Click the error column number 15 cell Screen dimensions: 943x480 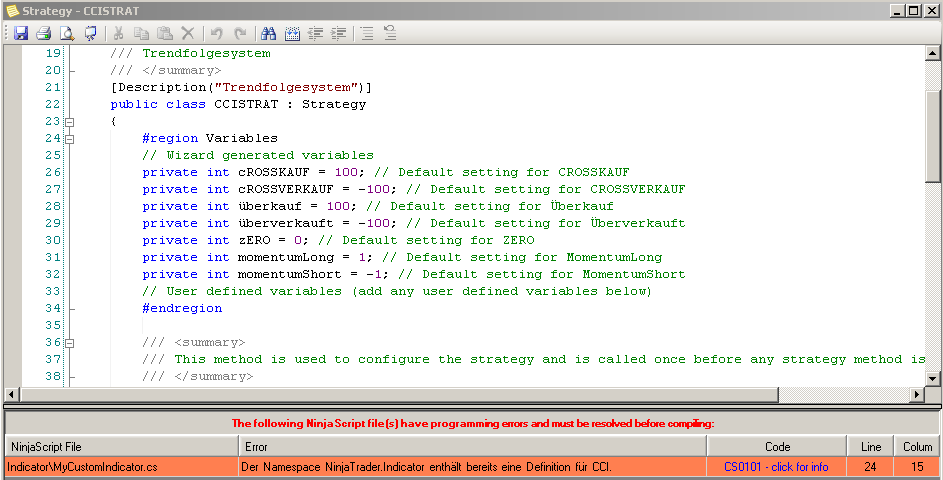[917, 467]
